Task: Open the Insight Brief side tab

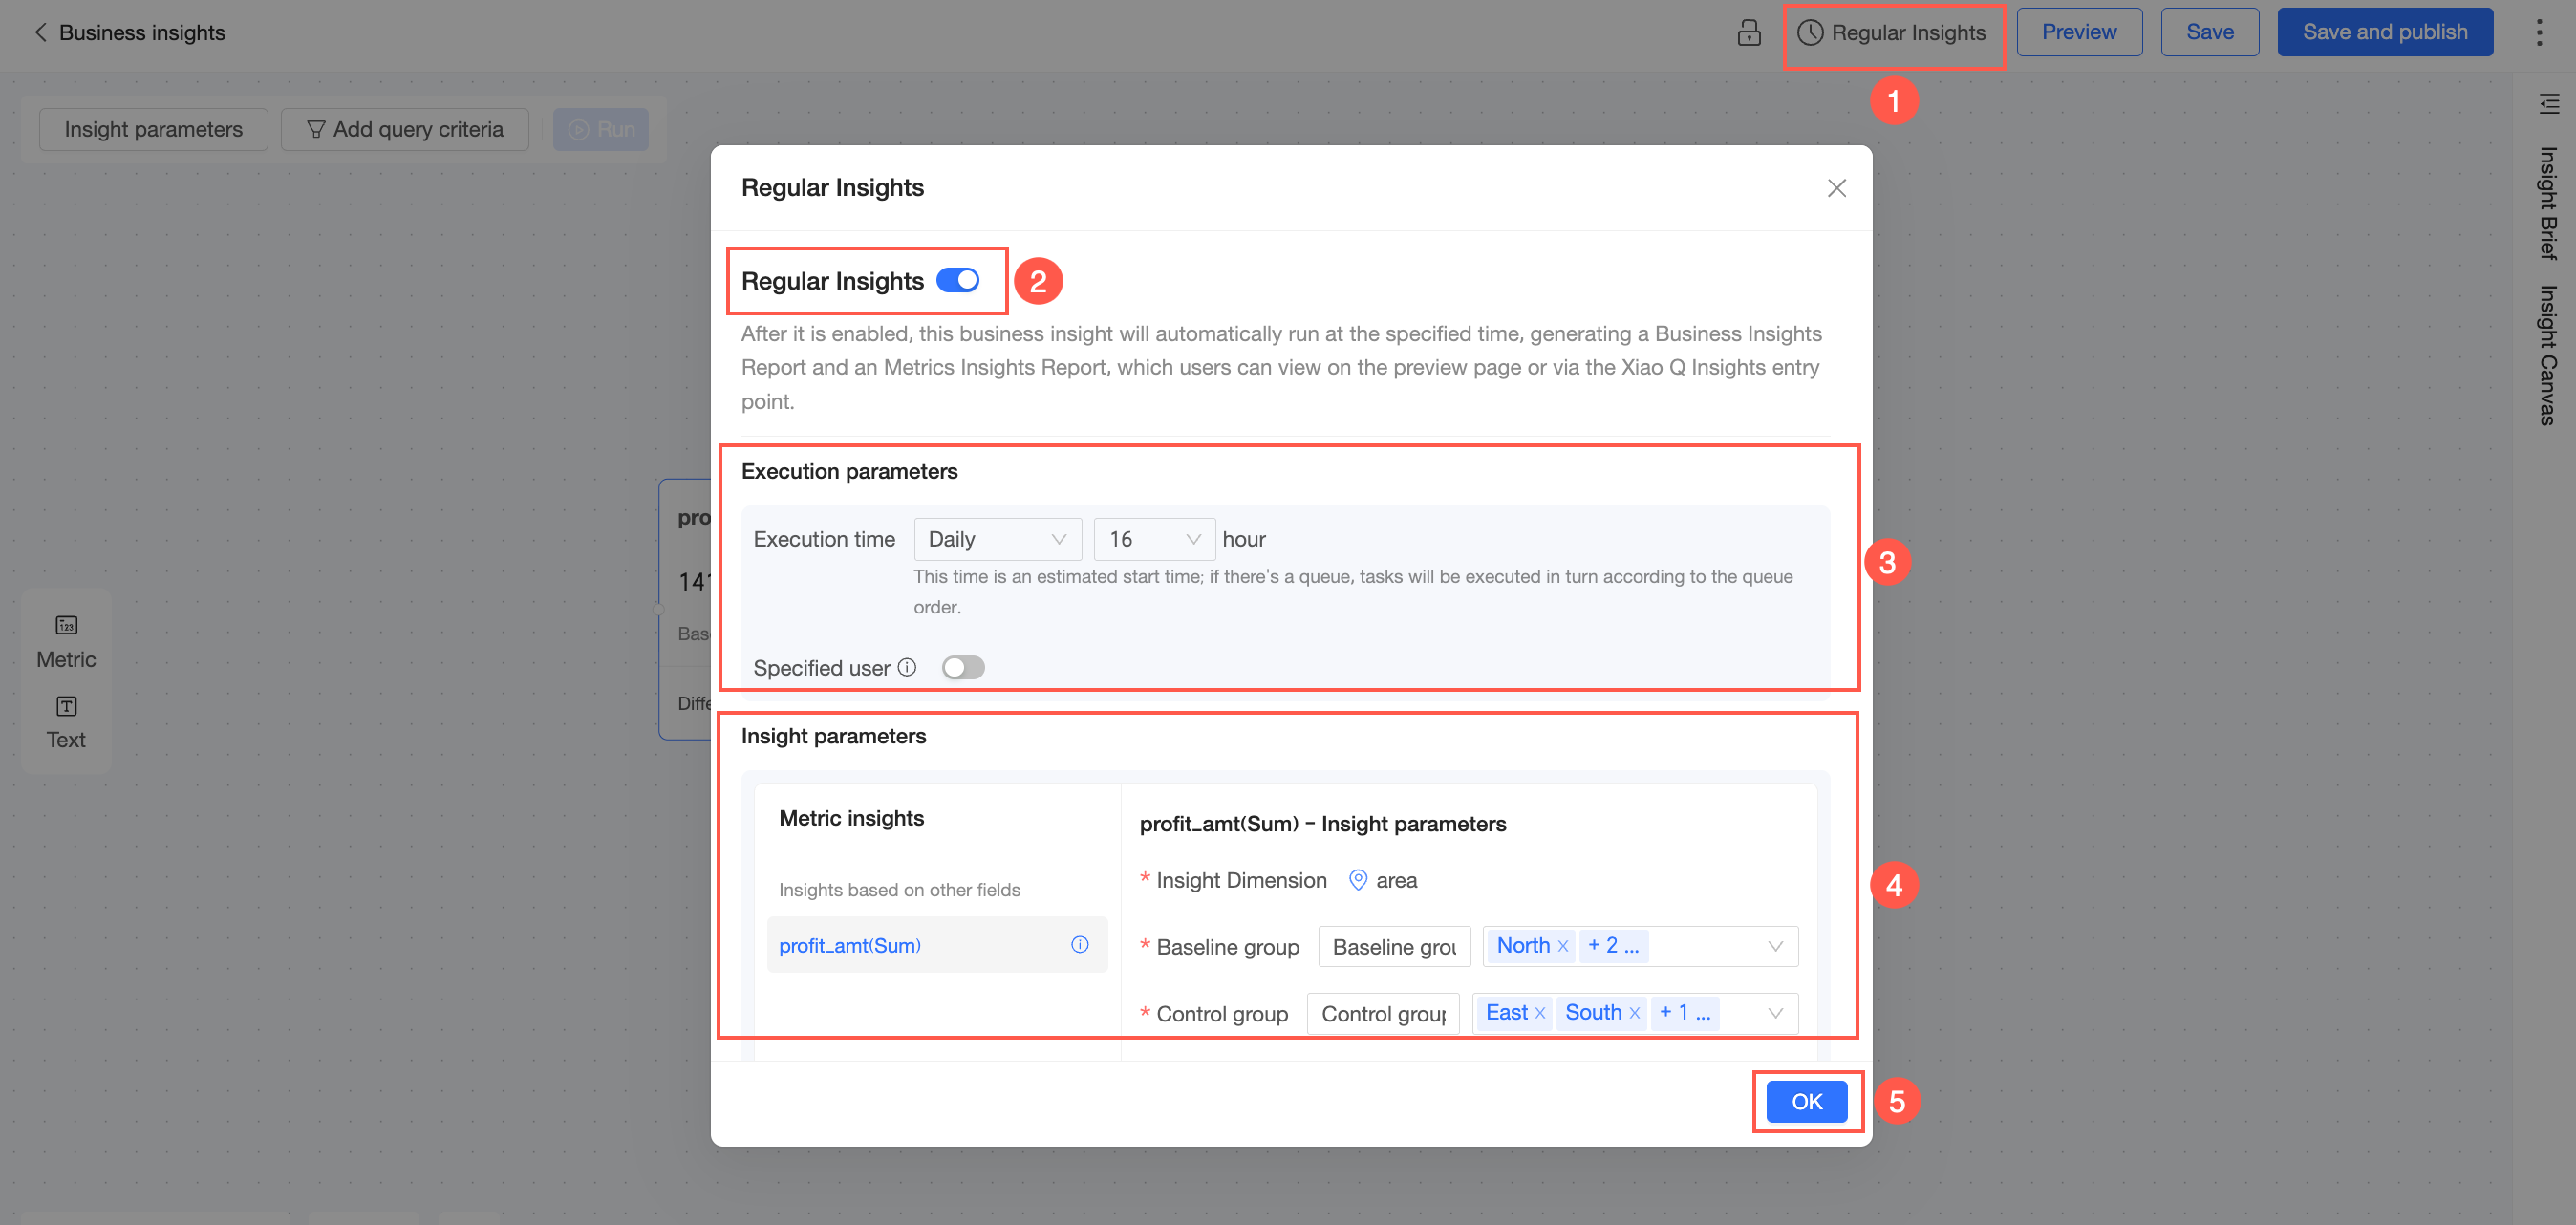Action: tap(2548, 203)
